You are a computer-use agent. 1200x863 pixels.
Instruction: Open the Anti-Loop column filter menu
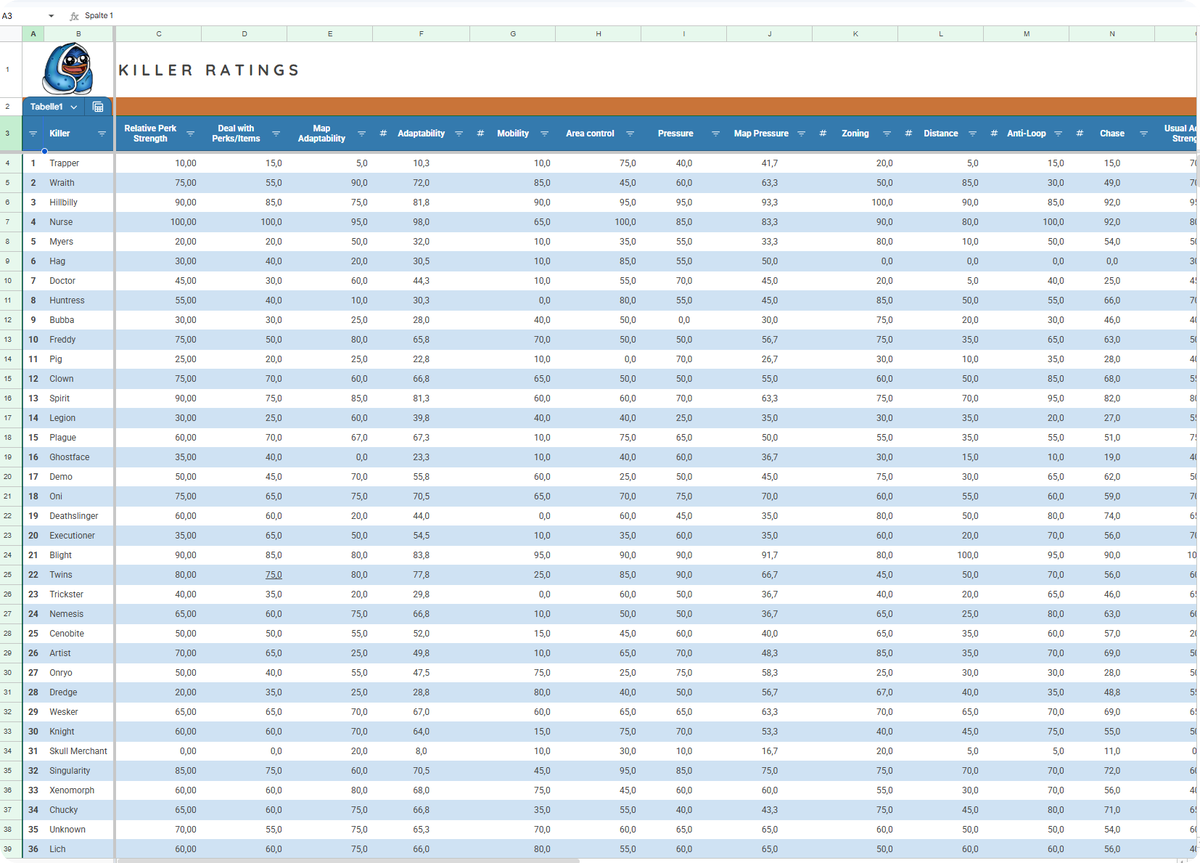click(1057, 133)
